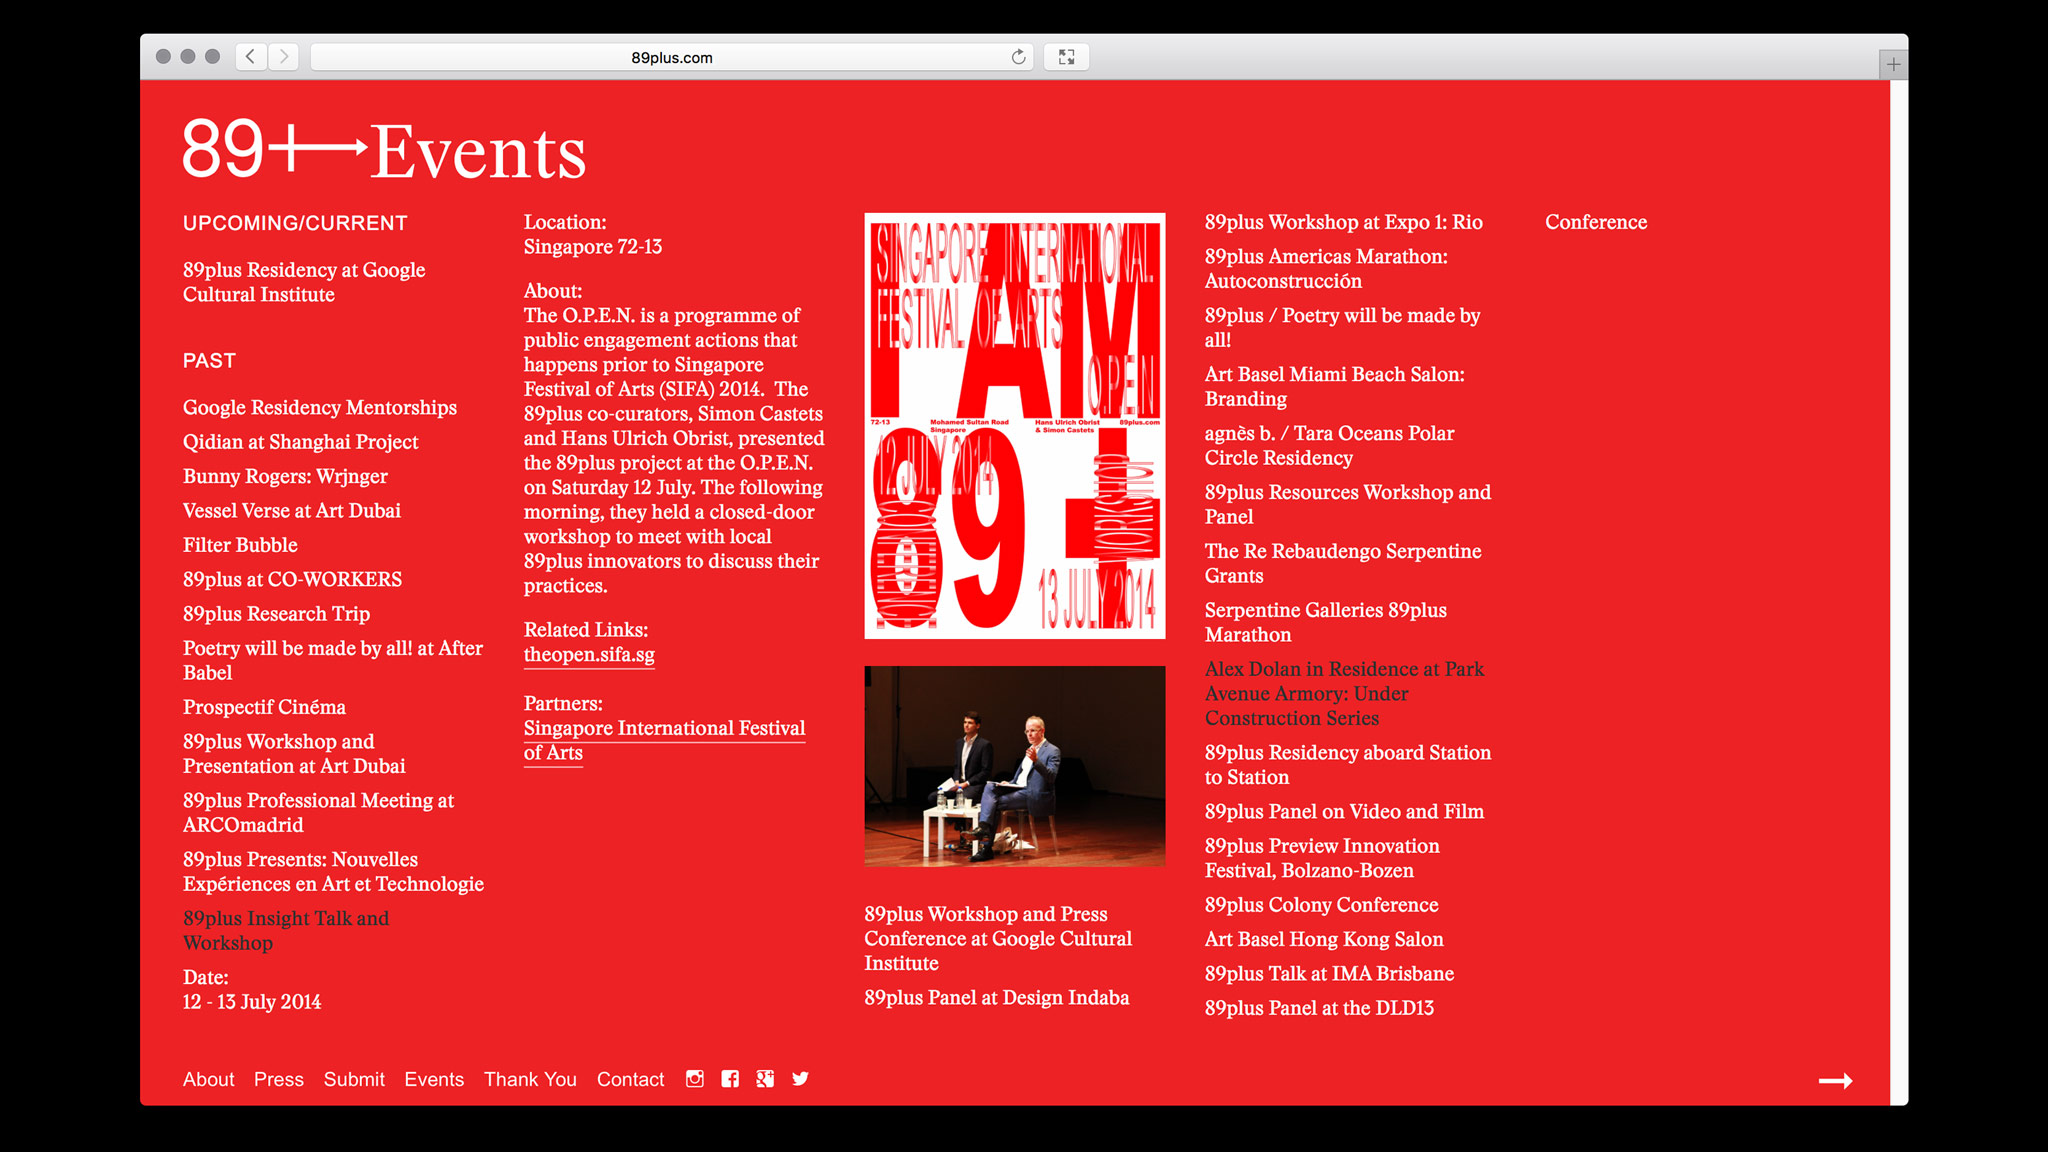Open a new tab with plus icon
Image resolution: width=2048 pixels, height=1152 pixels.
[x=1893, y=64]
